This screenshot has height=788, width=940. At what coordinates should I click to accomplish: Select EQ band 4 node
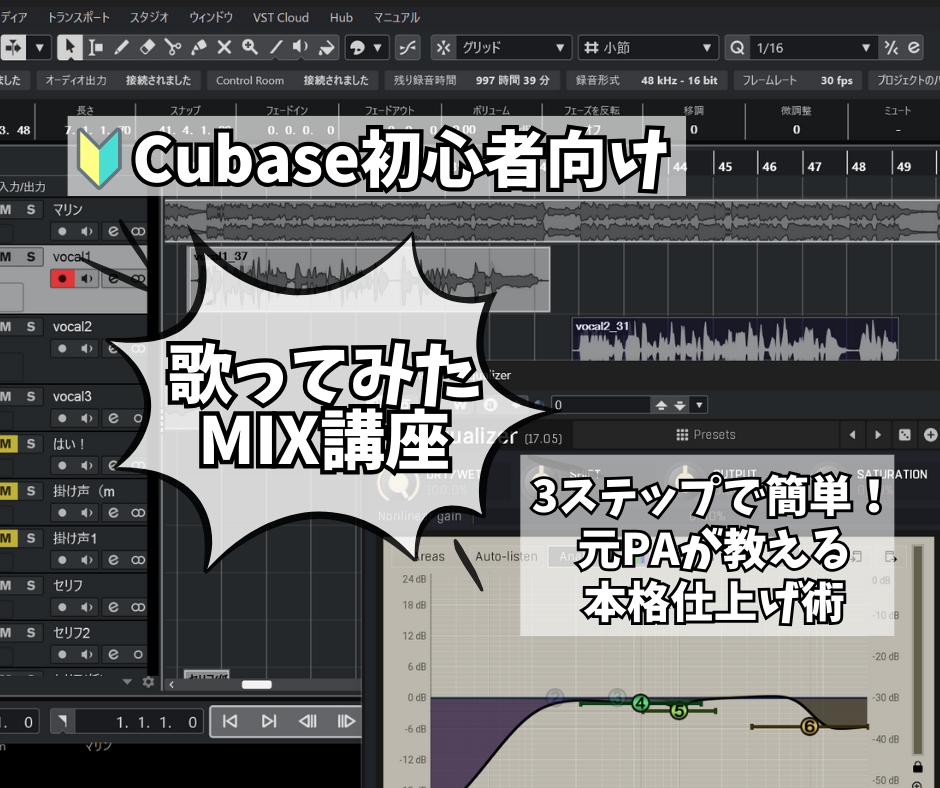[x=641, y=703]
